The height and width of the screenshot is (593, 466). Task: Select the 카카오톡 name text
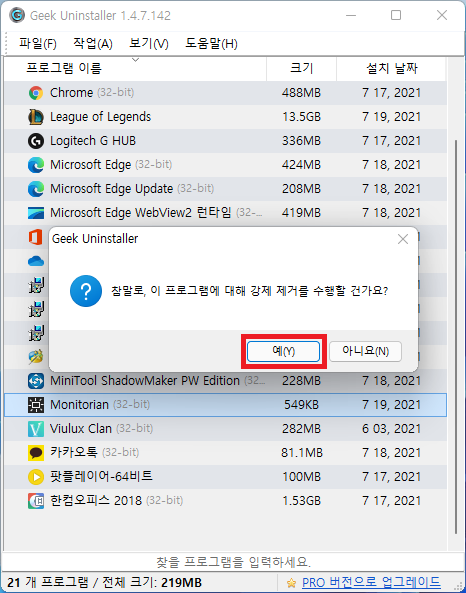(74, 453)
